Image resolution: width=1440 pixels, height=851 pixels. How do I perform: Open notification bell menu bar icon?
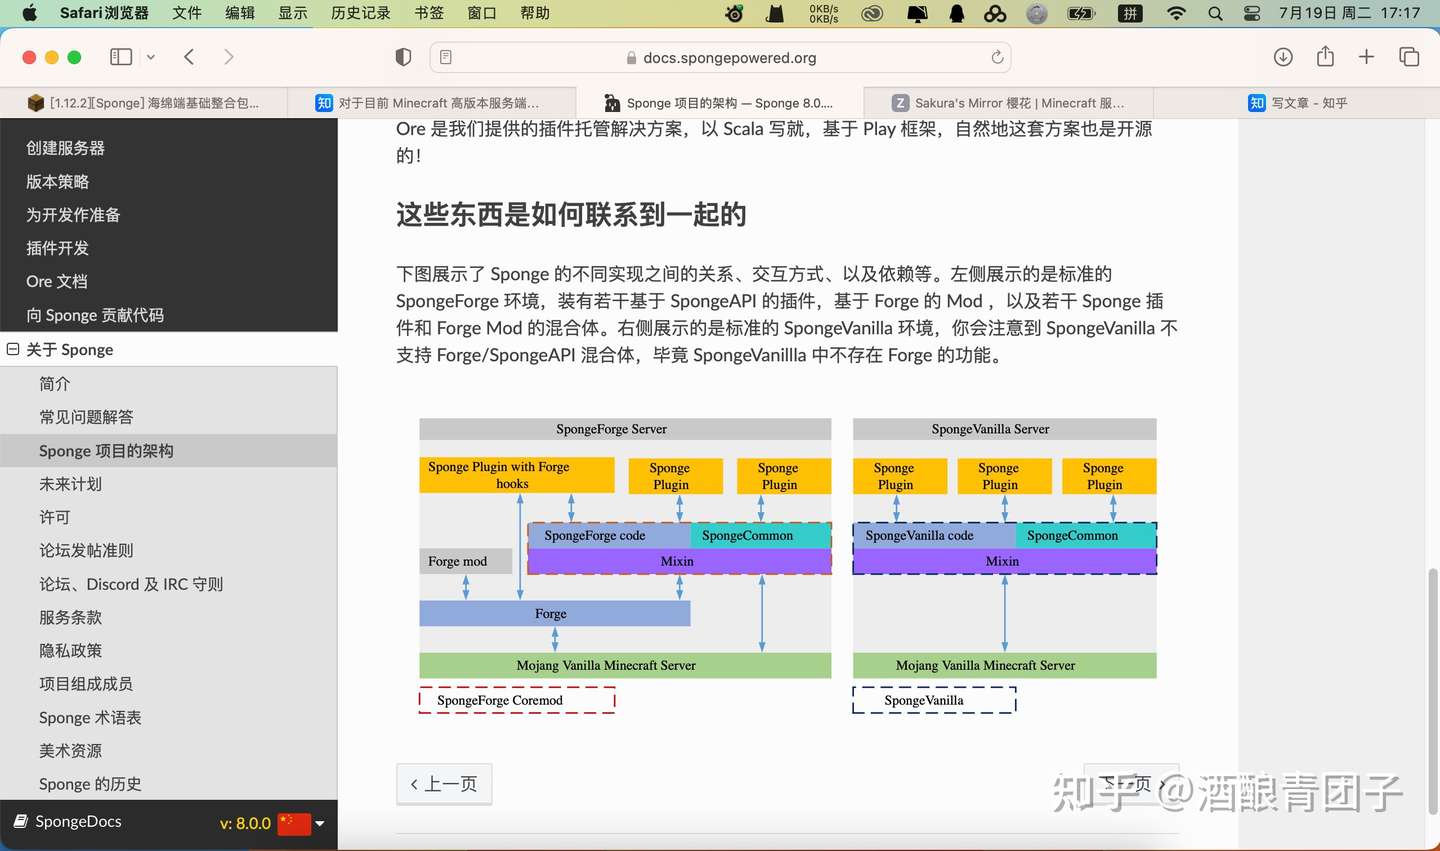(957, 13)
